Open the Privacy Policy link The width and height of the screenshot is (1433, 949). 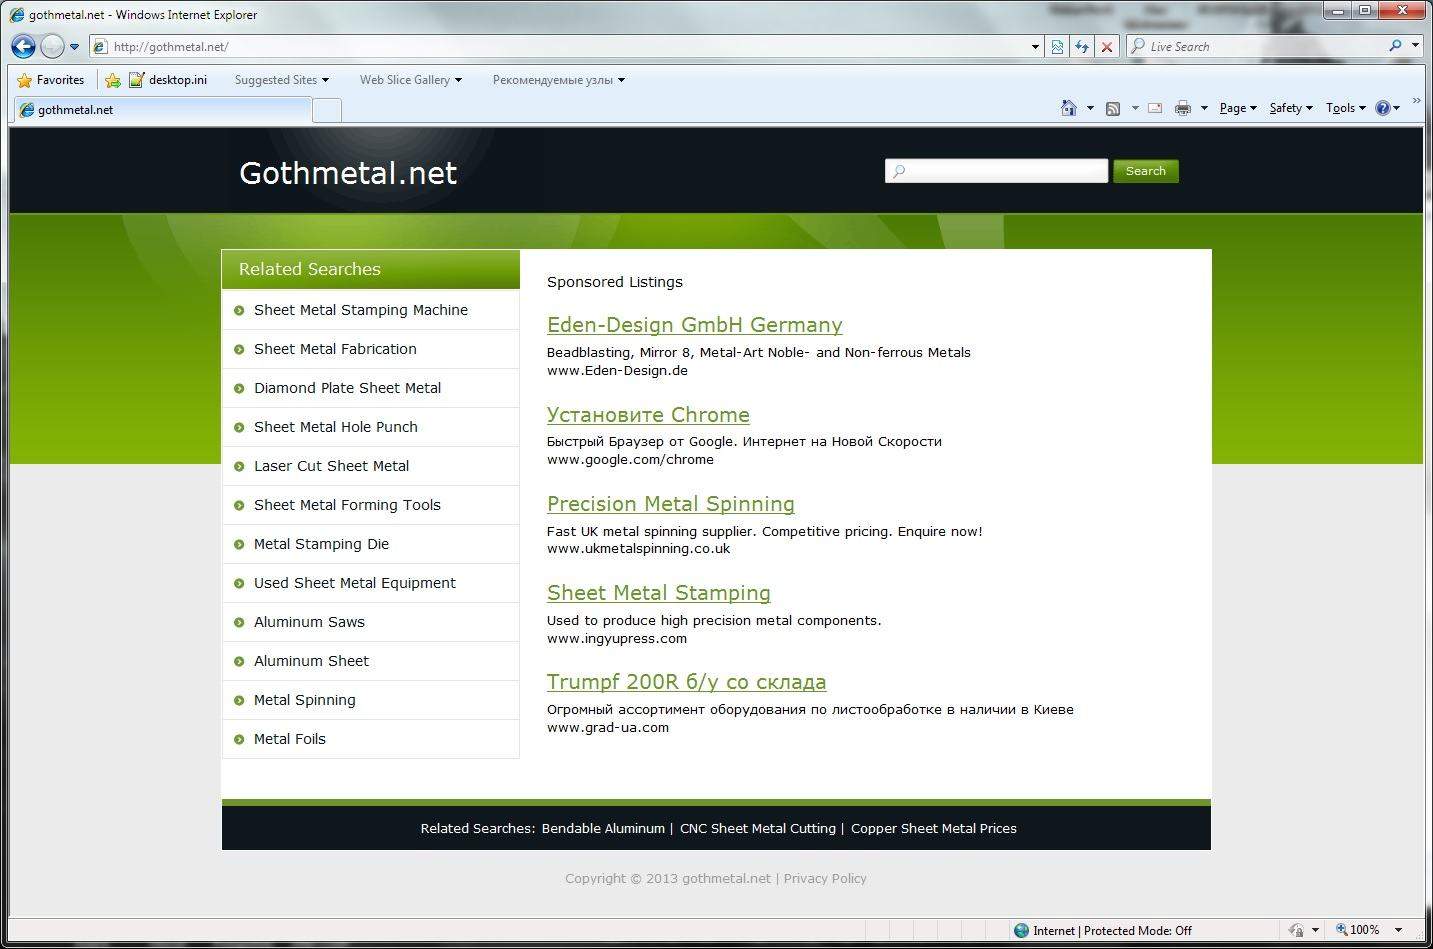click(825, 879)
